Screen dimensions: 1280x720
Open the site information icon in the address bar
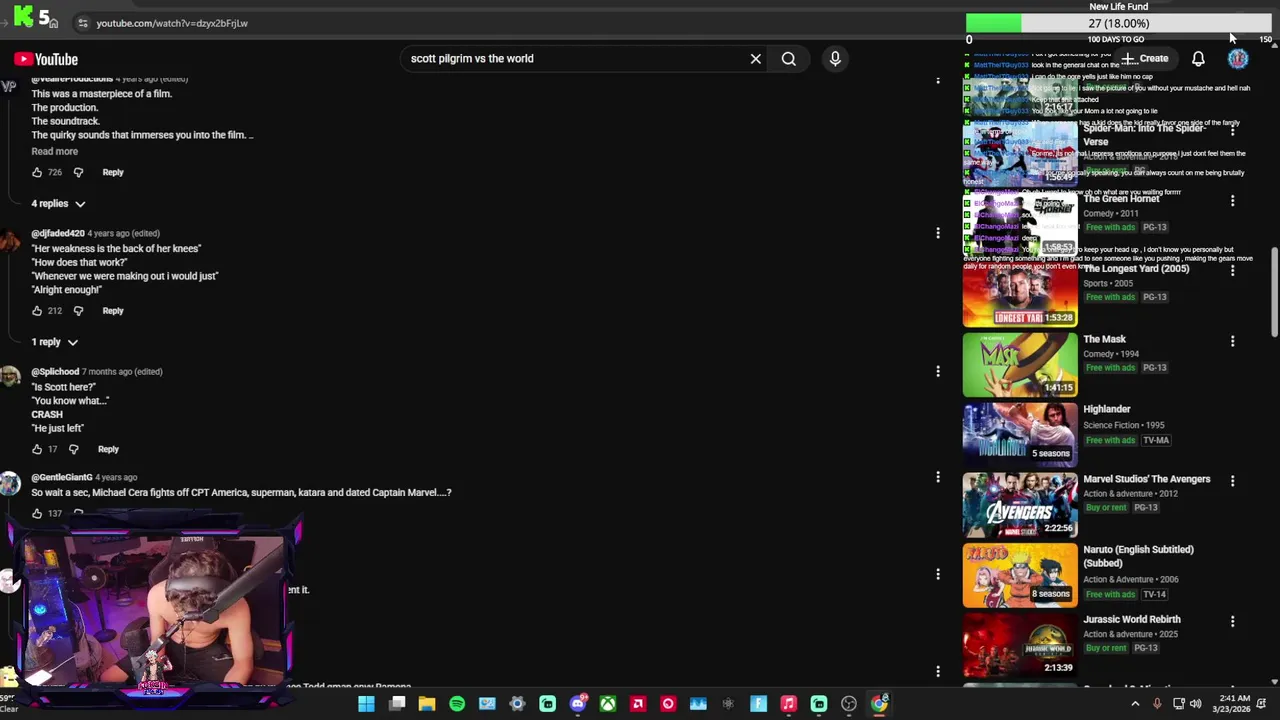83,23
